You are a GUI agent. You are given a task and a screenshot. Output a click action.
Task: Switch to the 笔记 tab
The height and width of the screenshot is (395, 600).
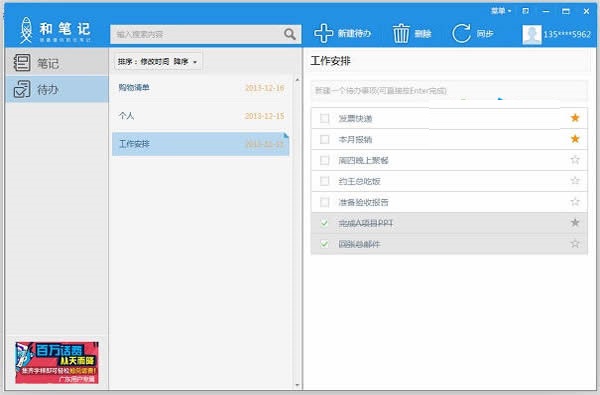tap(57, 62)
